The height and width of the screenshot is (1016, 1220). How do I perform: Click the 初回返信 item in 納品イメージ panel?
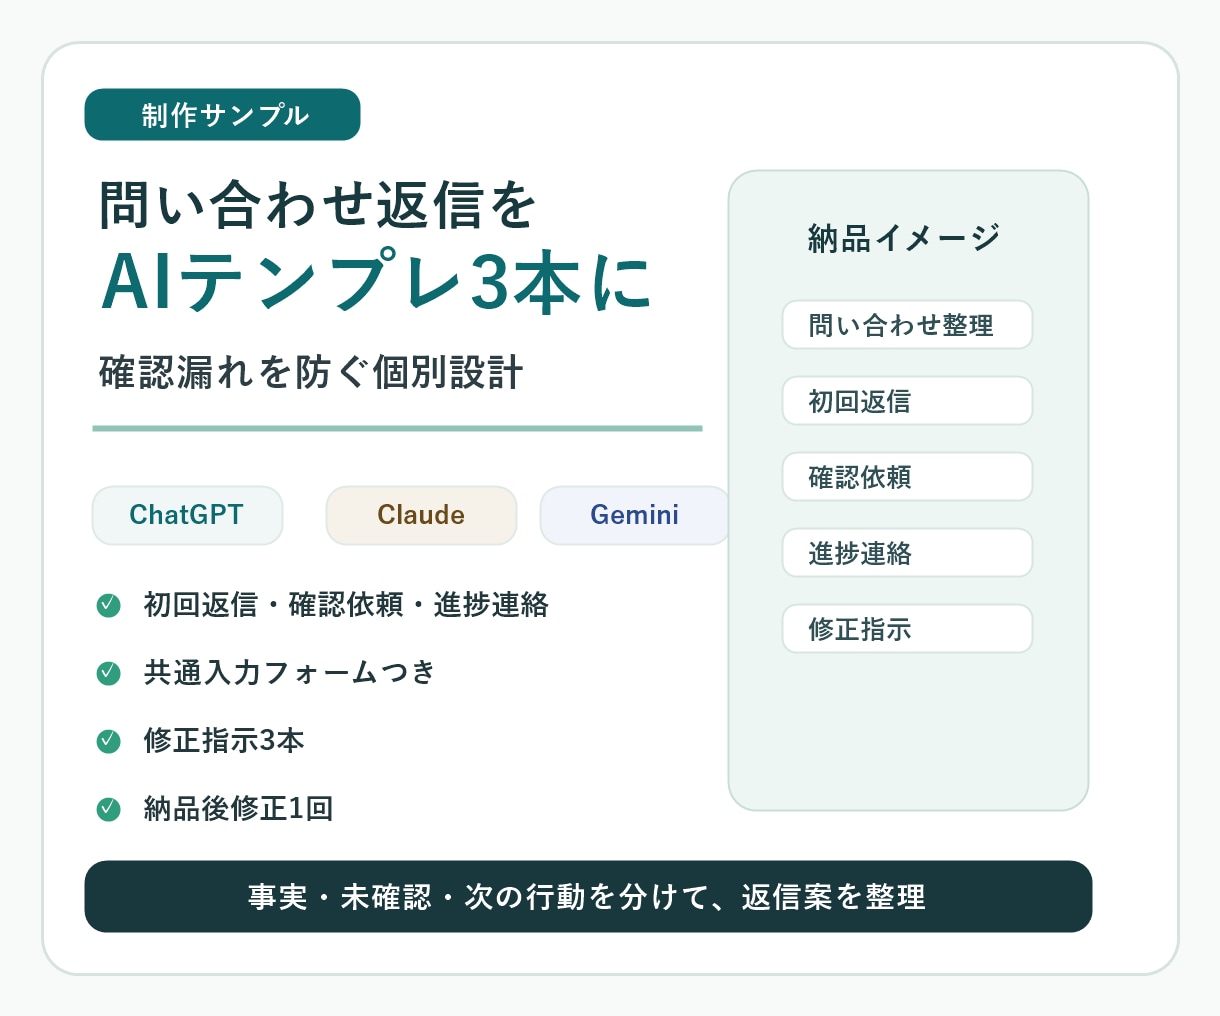pyautogui.click(x=907, y=401)
